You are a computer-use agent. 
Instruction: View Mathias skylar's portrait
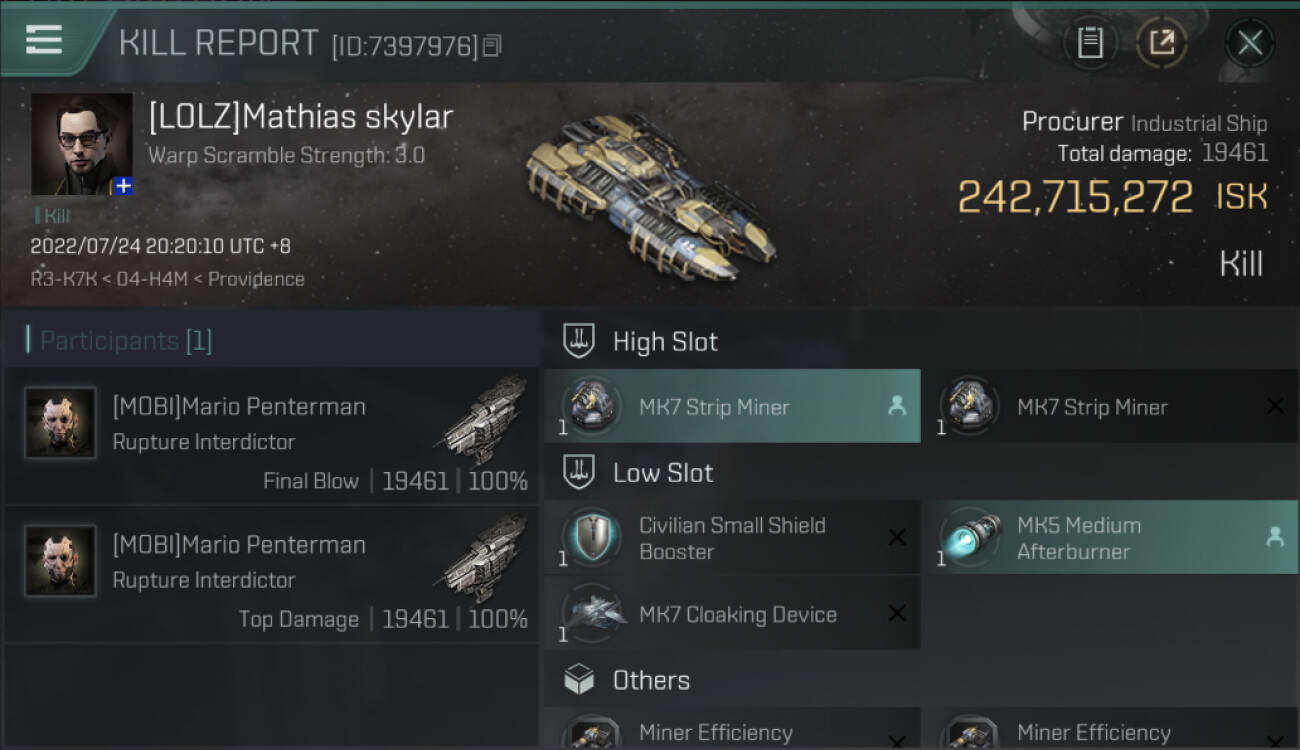click(81, 143)
